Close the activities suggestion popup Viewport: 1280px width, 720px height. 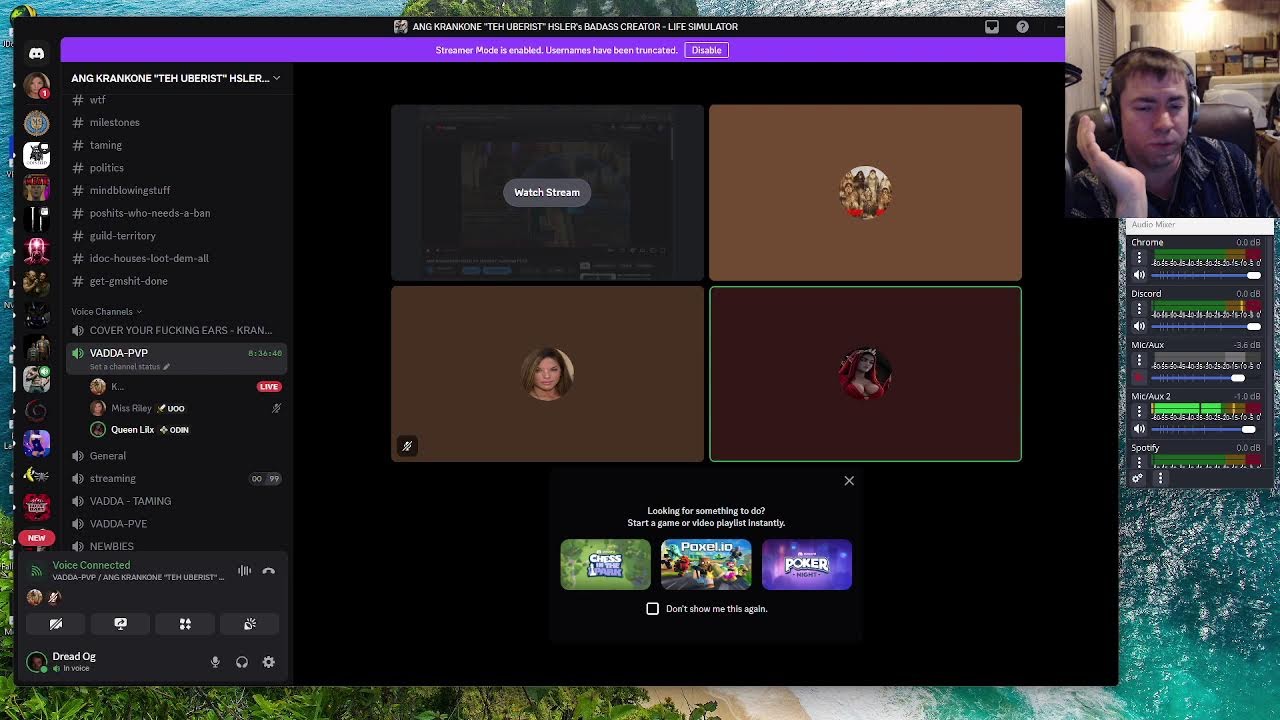click(849, 481)
